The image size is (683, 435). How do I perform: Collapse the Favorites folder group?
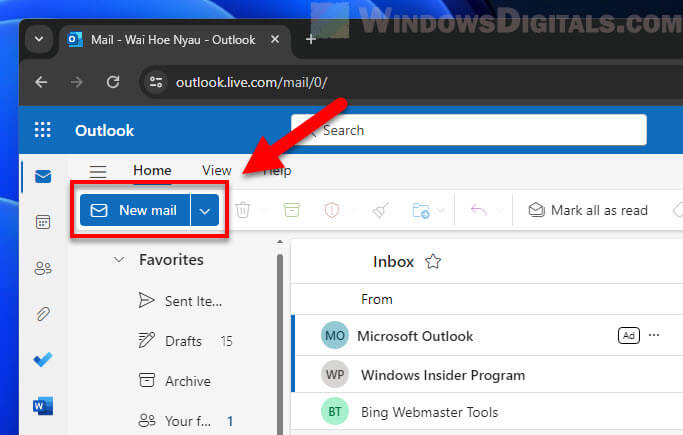119,260
